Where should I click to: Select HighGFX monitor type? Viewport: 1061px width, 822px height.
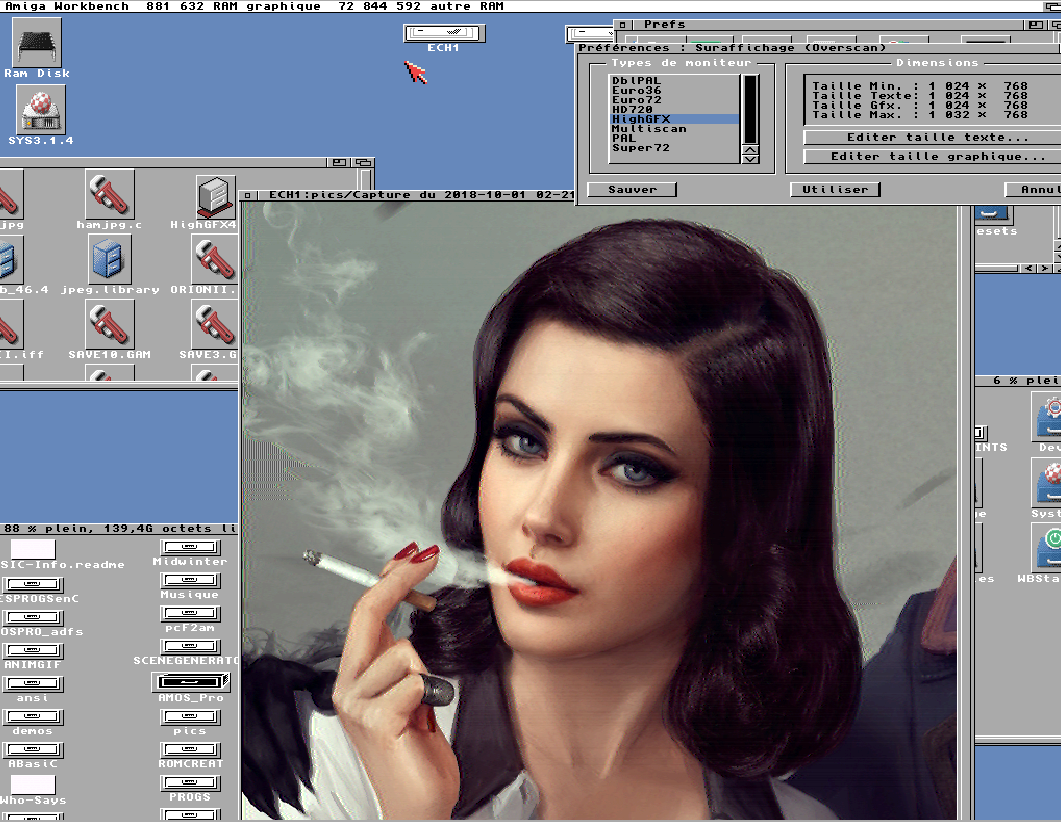click(x=674, y=118)
